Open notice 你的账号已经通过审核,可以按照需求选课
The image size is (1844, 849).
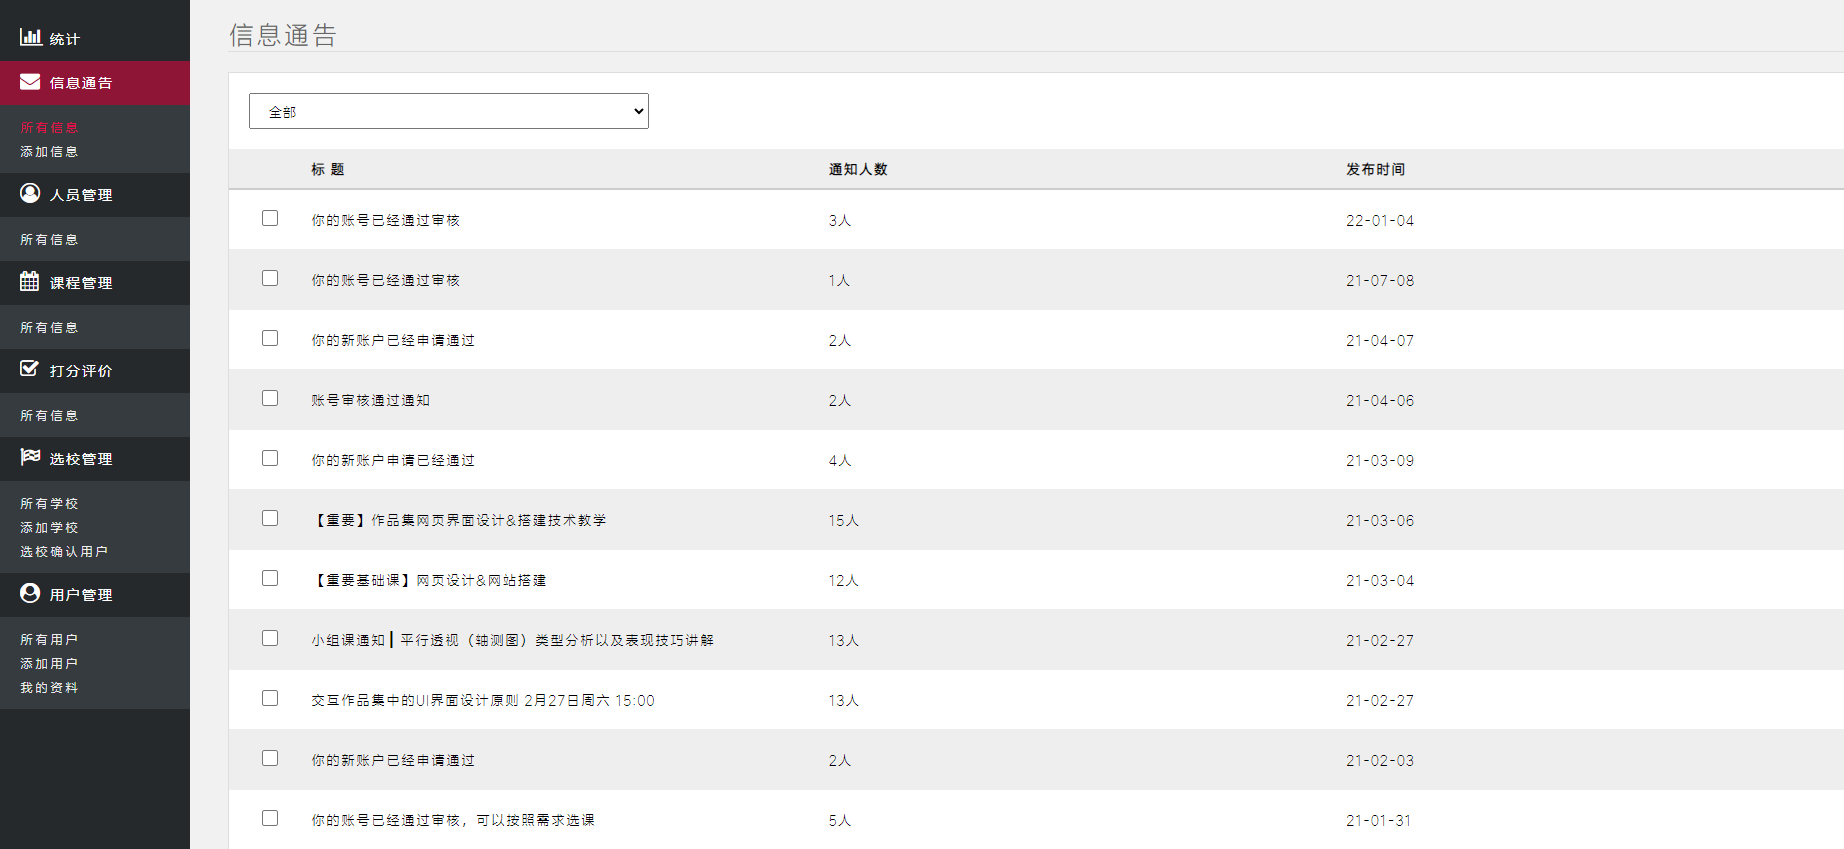tap(453, 820)
